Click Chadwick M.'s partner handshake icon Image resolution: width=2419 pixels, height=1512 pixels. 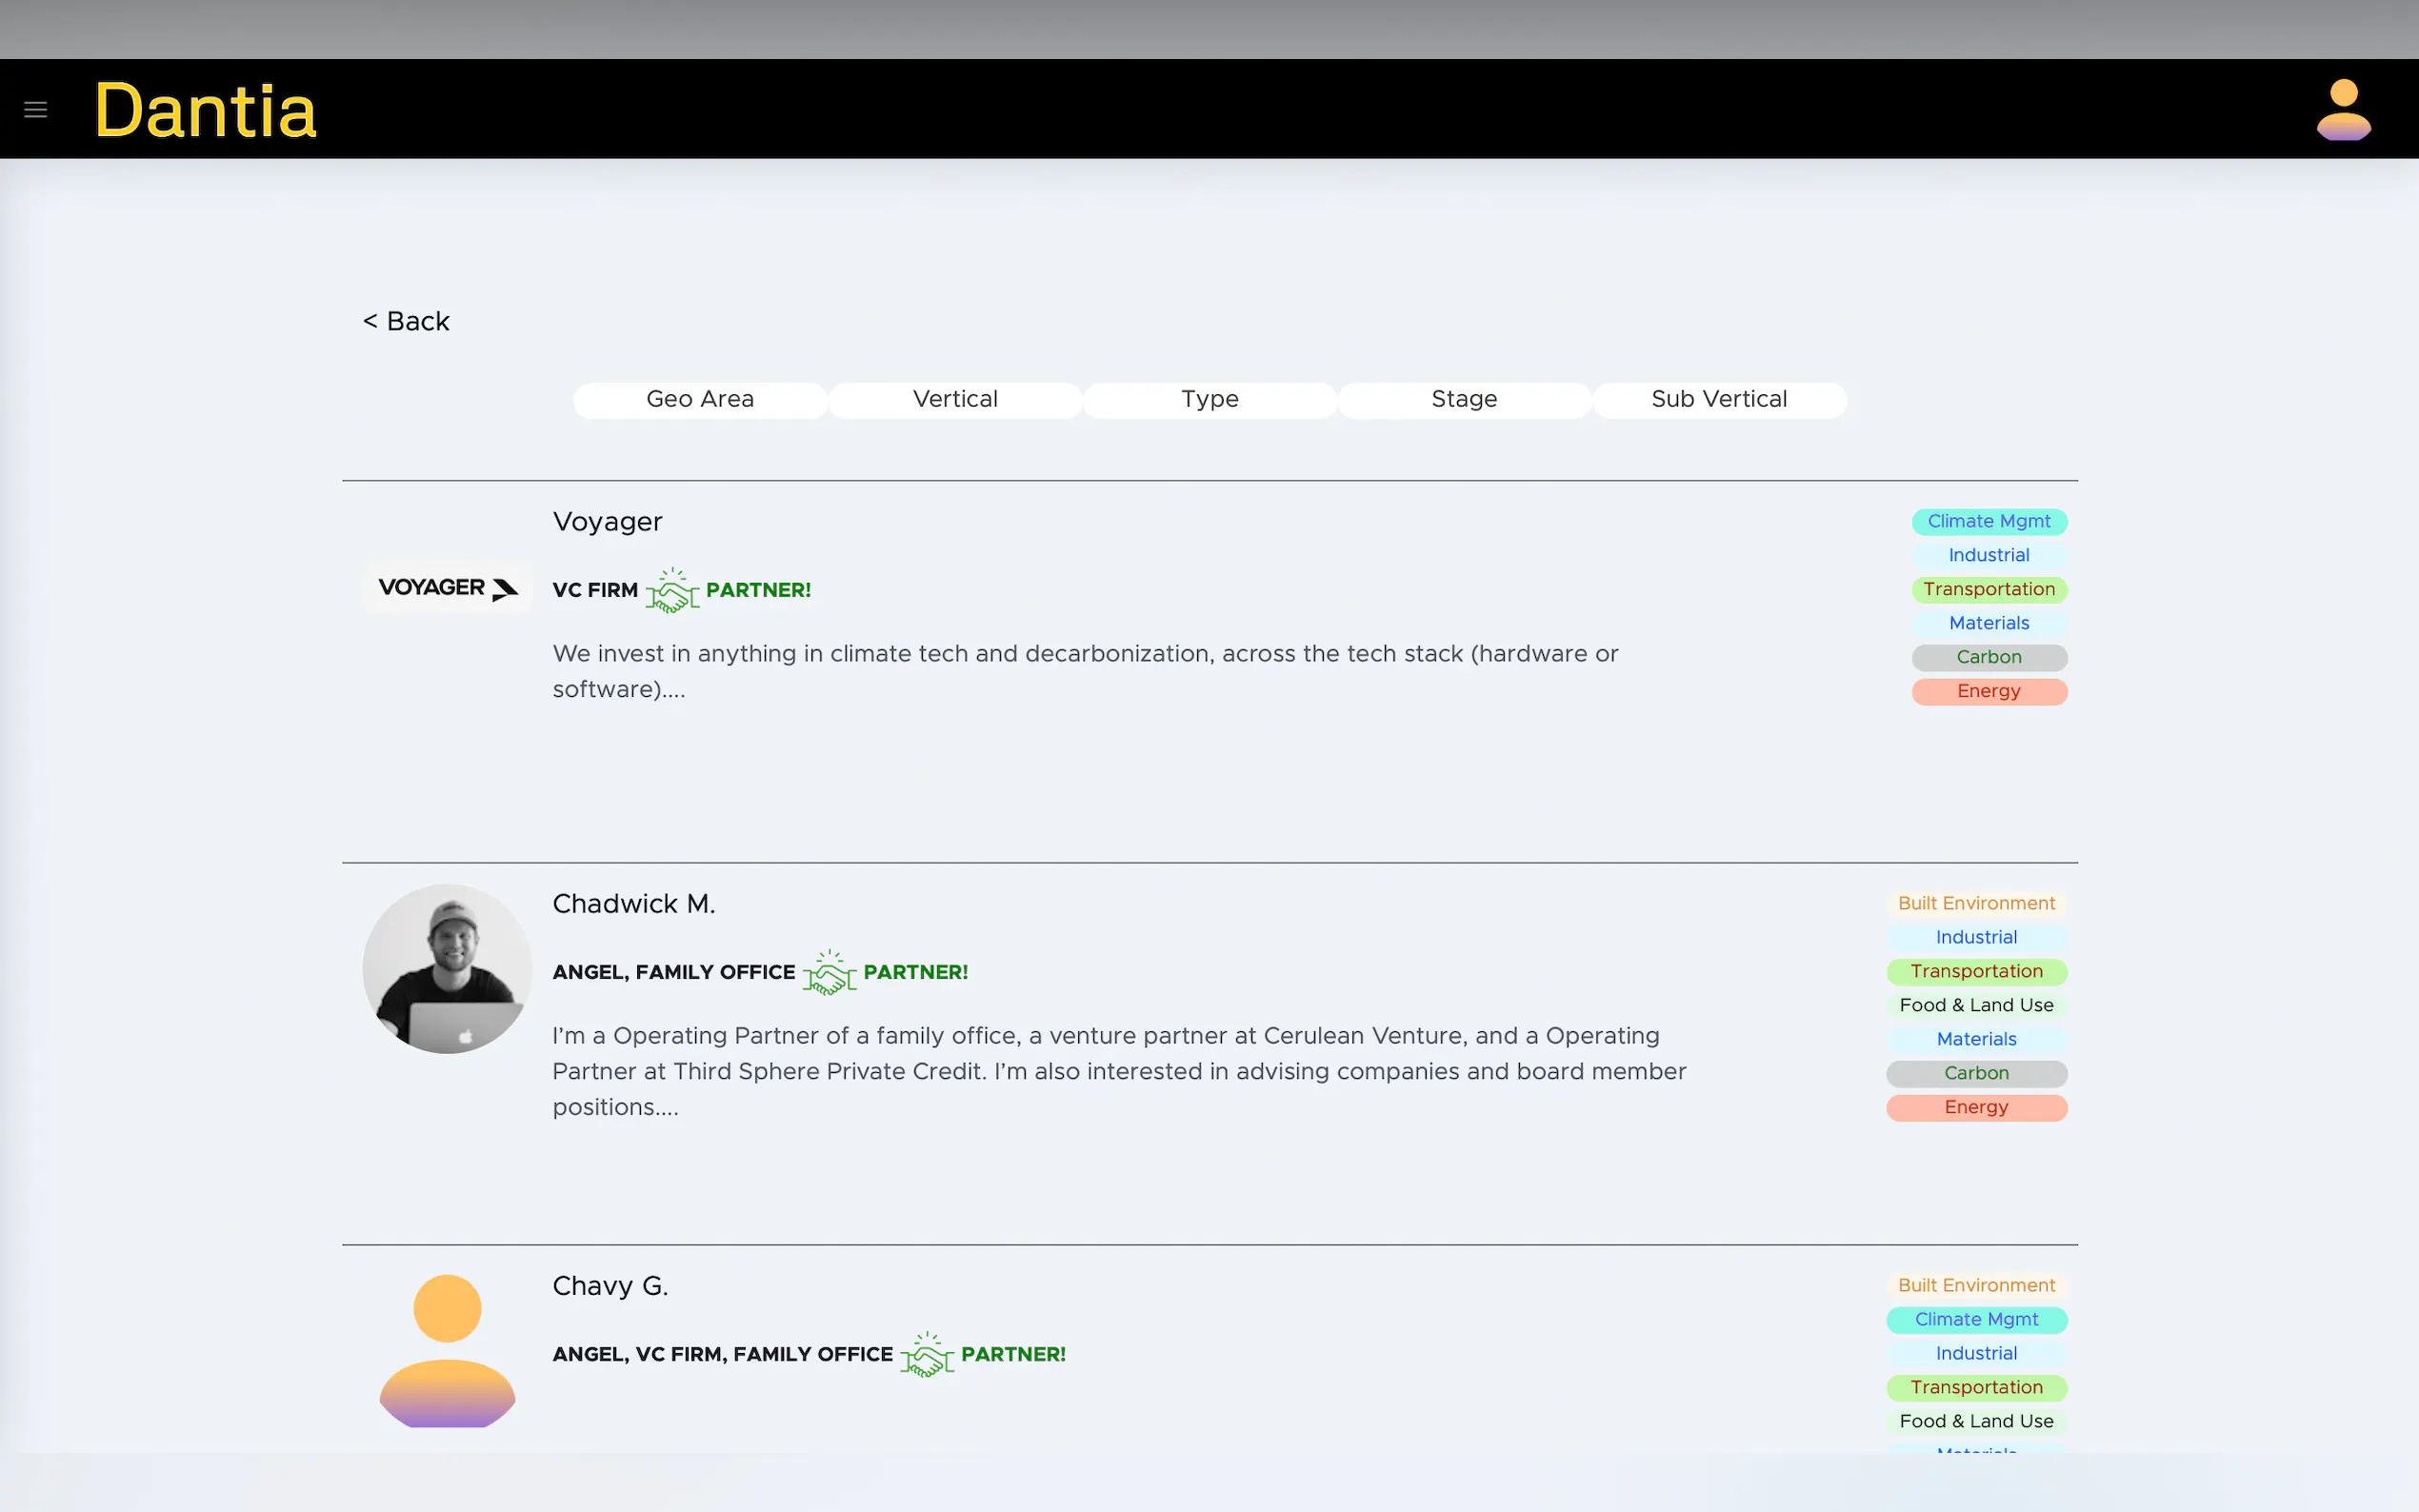[x=829, y=972]
